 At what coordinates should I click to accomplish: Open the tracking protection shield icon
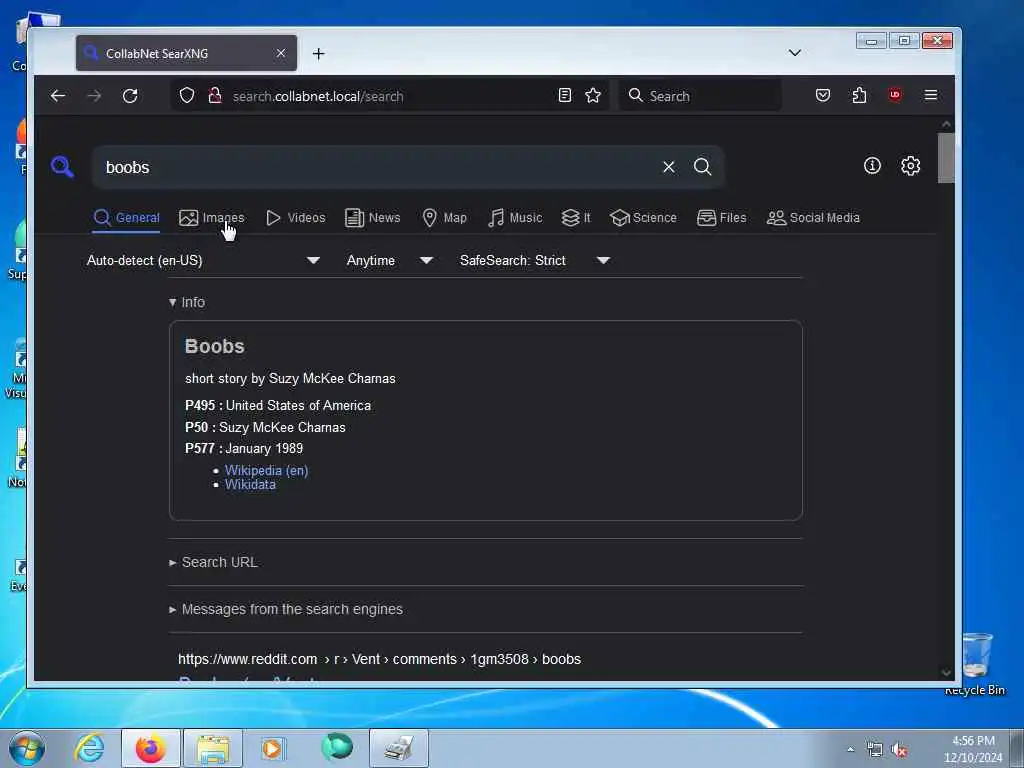click(187, 95)
